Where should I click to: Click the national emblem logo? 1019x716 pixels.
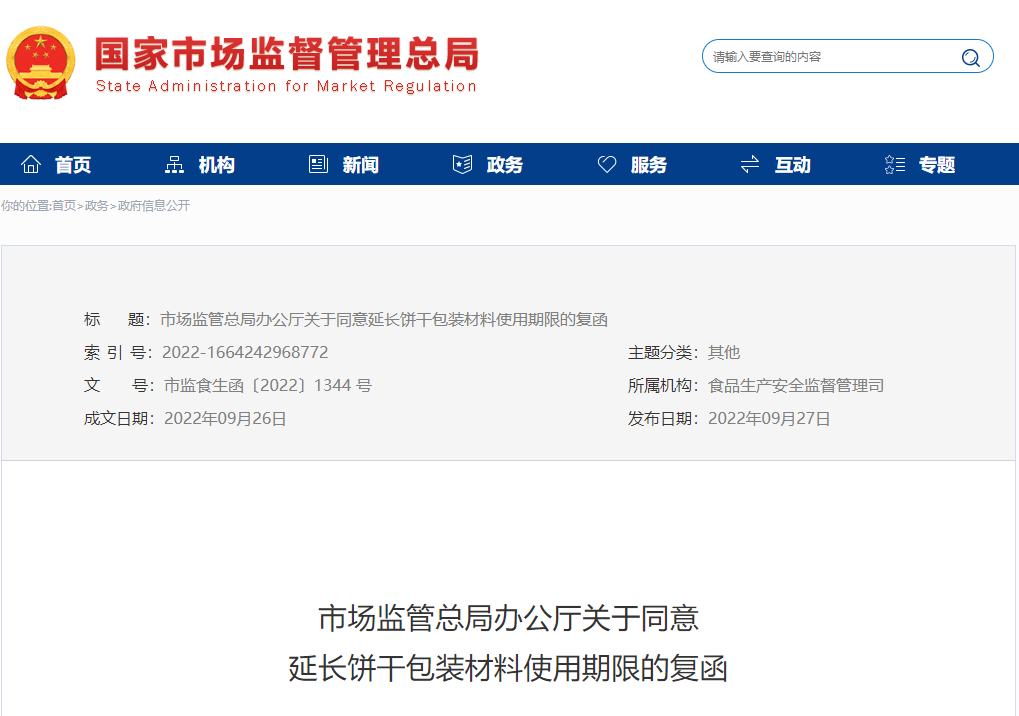click(x=41, y=62)
